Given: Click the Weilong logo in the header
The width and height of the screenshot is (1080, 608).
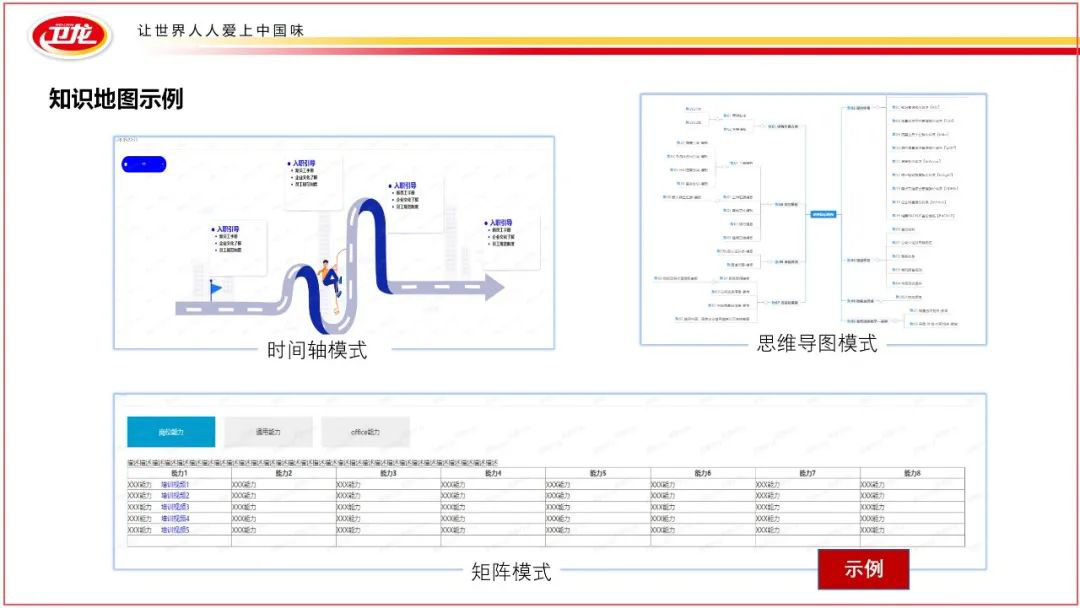Looking at the screenshot, I should (70, 35).
